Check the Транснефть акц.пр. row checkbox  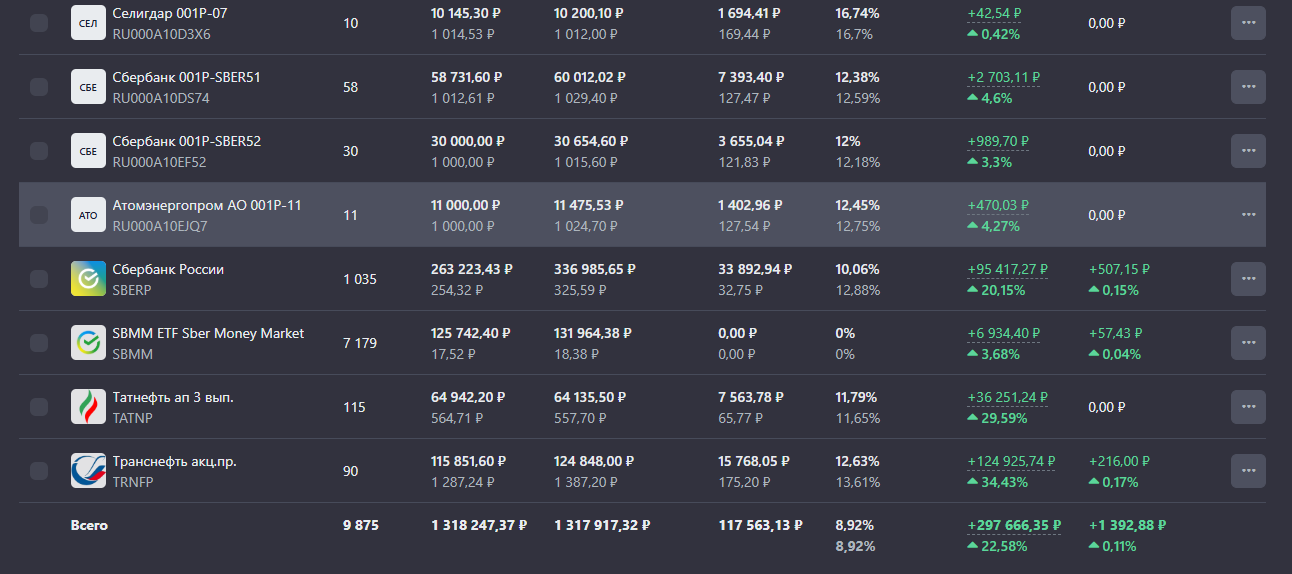tap(39, 471)
